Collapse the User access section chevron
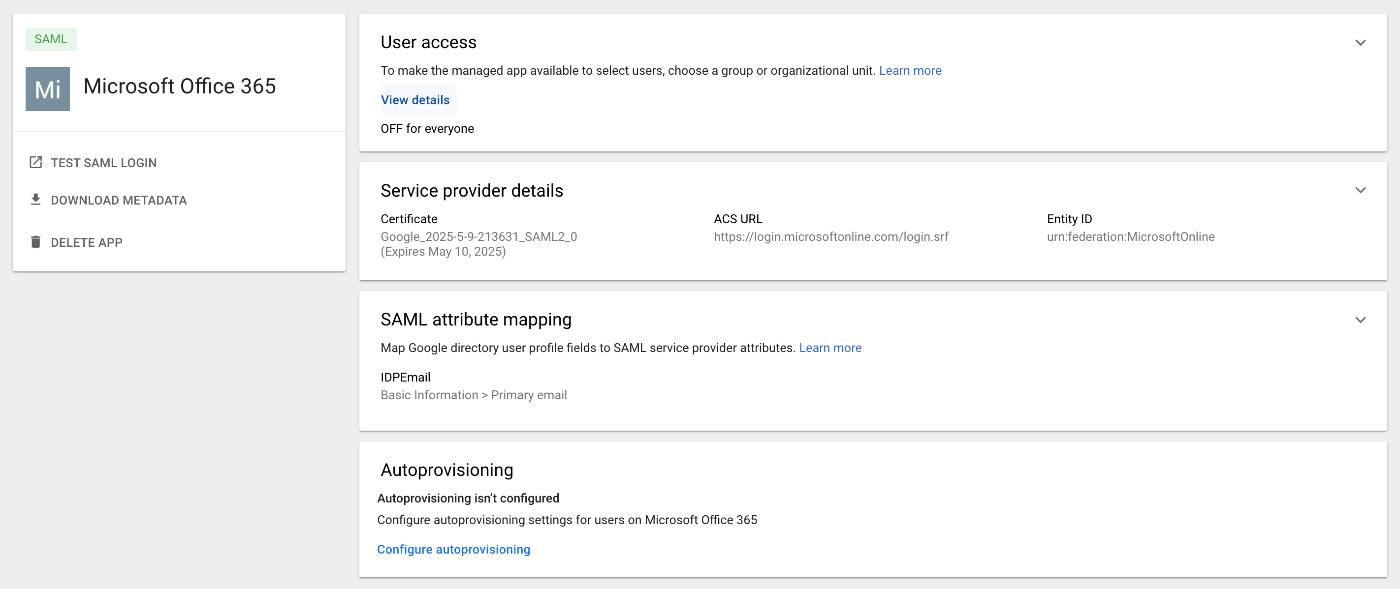The width and height of the screenshot is (1400, 589). pyautogui.click(x=1360, y=43)
